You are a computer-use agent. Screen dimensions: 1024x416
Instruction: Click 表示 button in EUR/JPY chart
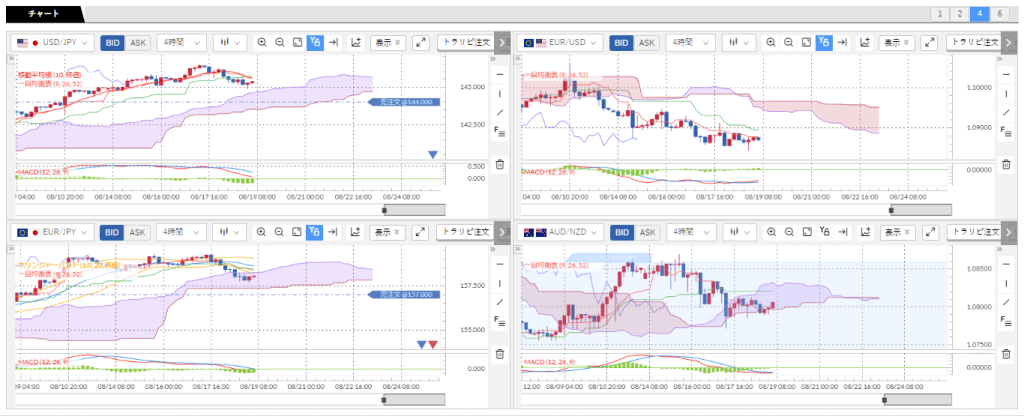(387, 232)
